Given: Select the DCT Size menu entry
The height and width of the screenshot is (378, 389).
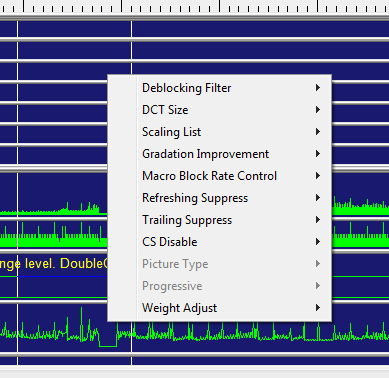Looking at the screenshot, I should [x=219, y=110].
